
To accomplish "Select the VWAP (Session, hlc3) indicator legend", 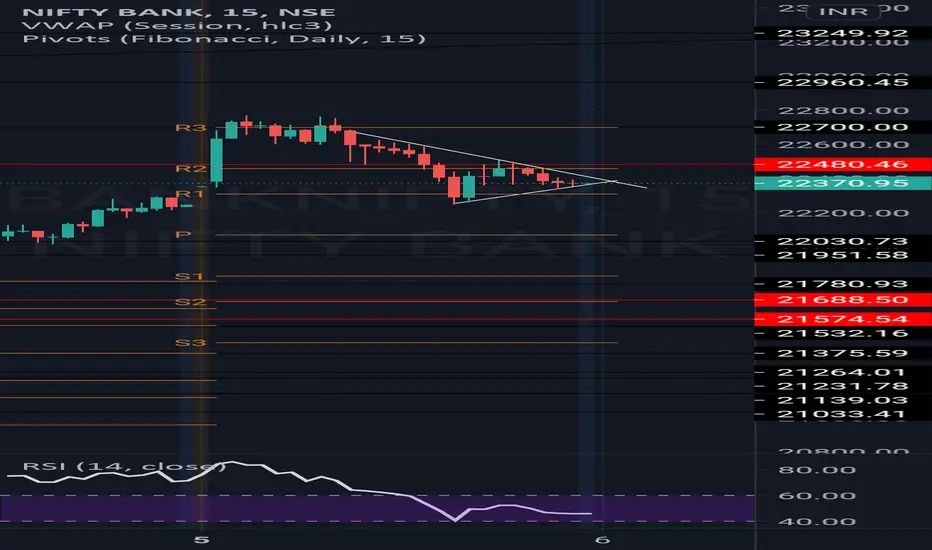I will click(177, 26).
